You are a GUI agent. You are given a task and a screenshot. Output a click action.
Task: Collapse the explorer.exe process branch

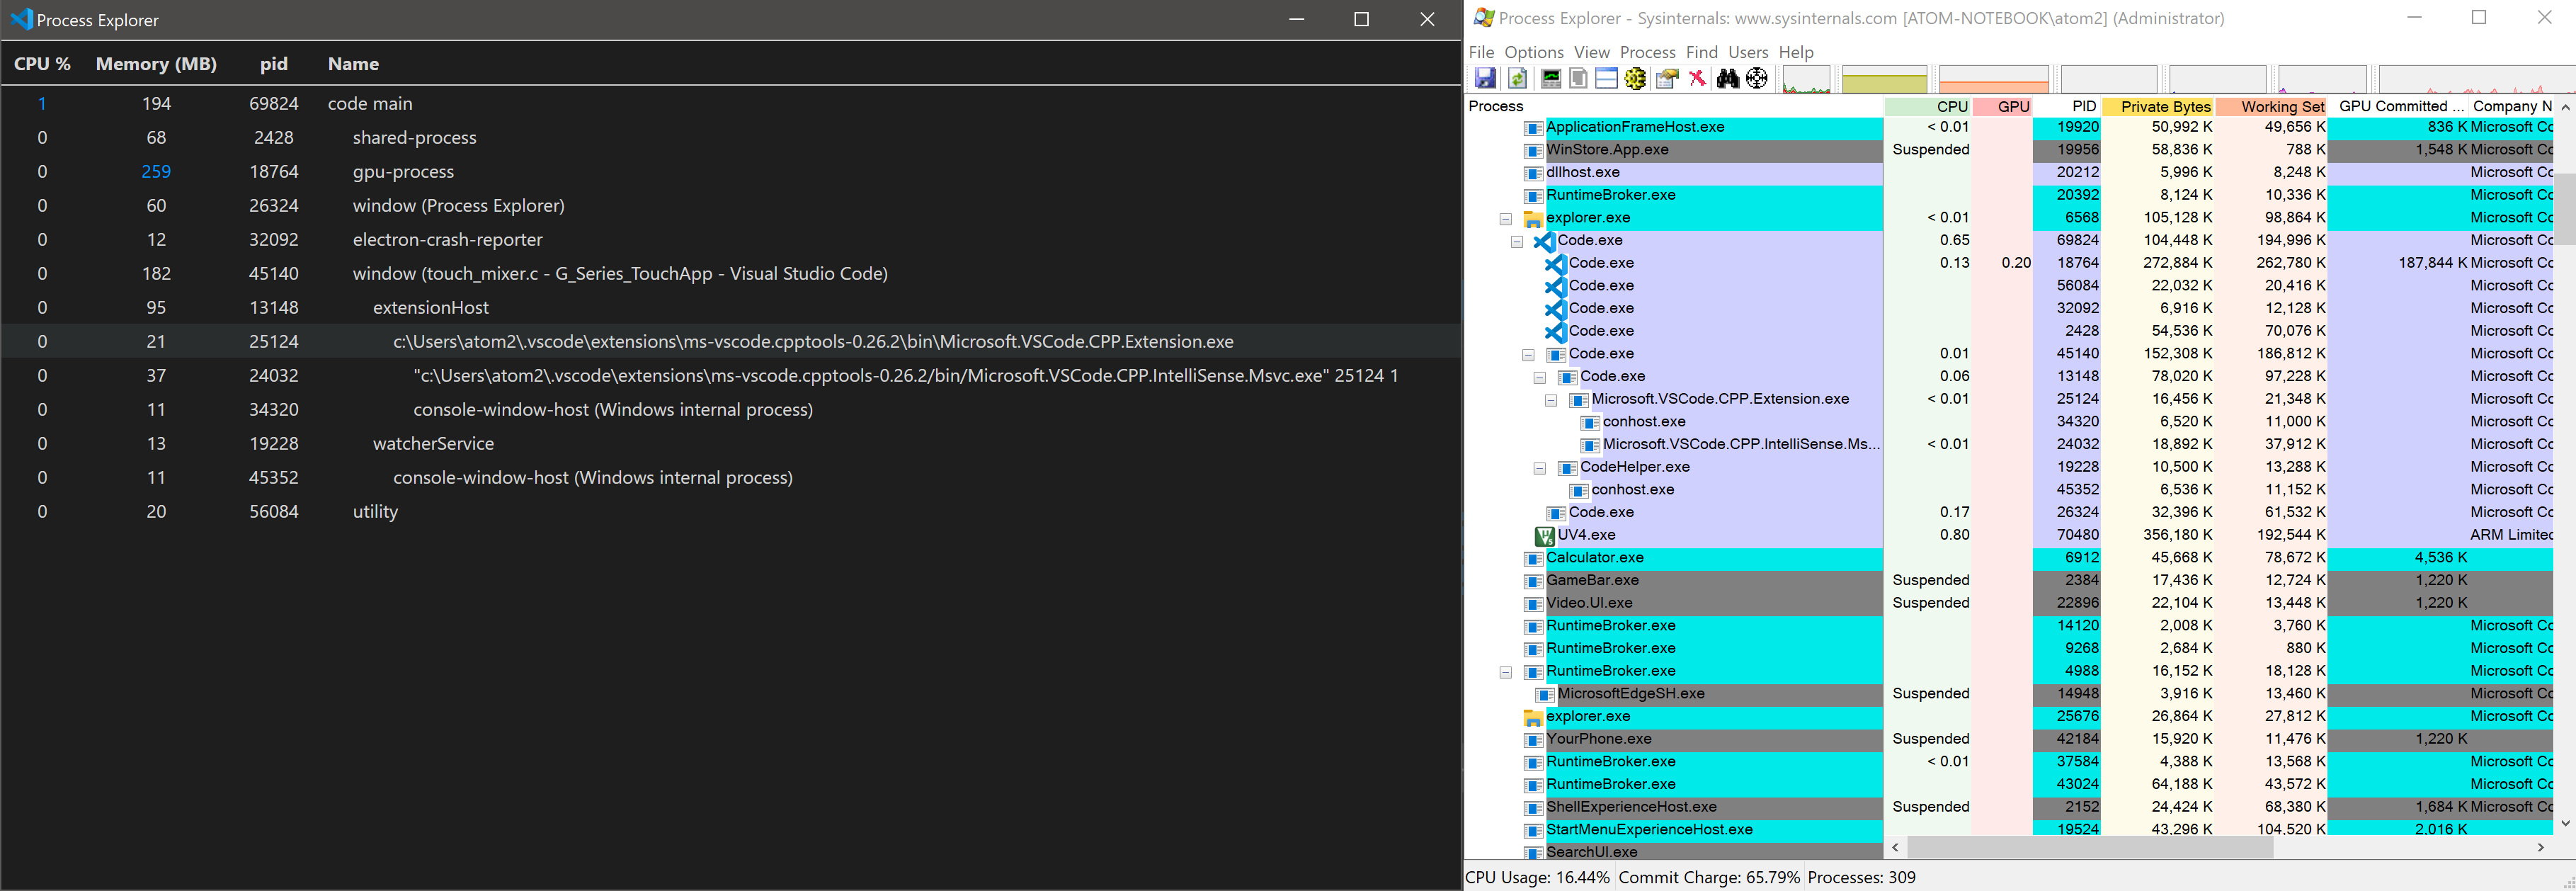point(1506,218)
